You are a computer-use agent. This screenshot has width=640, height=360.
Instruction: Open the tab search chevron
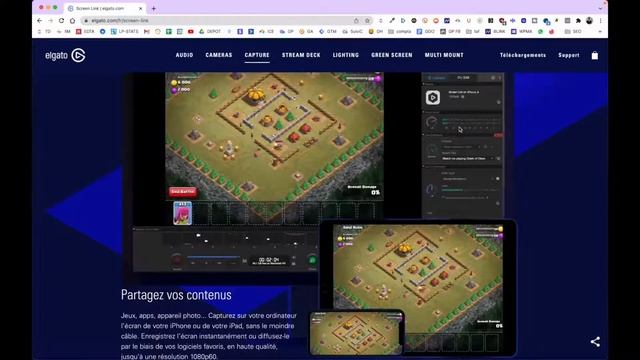[600, 8]
